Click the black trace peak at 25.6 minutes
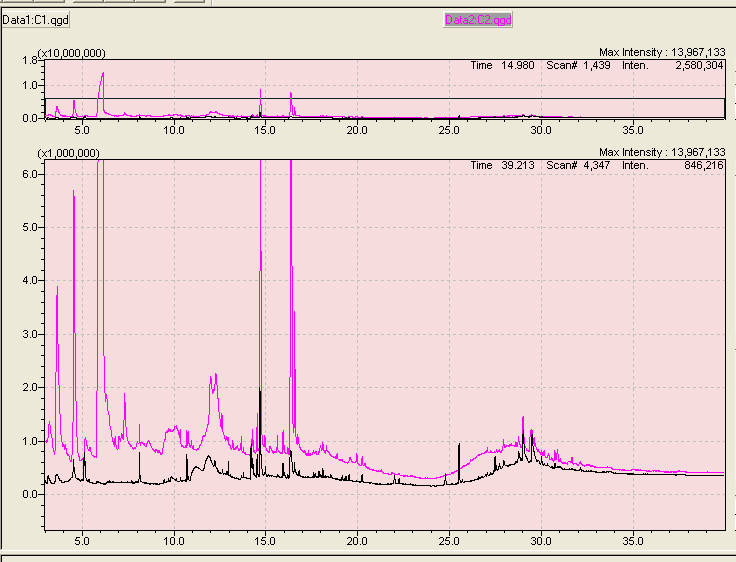The width and height of the screenshot is (736, 562). pyautogui.click(x=459, y=444)
